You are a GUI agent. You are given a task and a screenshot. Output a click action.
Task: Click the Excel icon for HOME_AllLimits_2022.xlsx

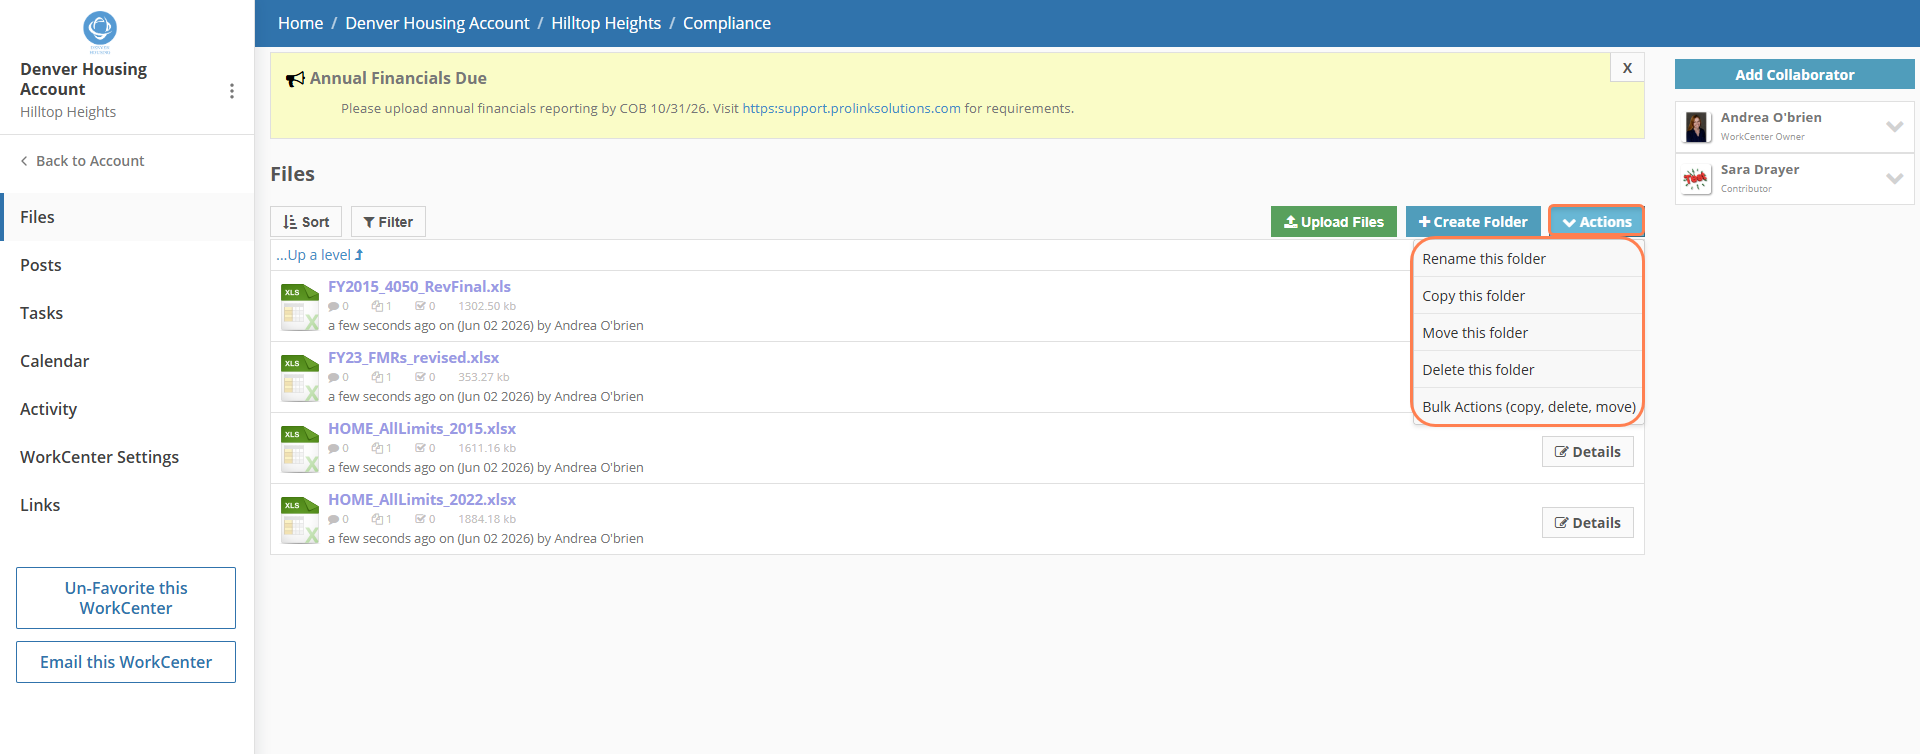(300, 520)
